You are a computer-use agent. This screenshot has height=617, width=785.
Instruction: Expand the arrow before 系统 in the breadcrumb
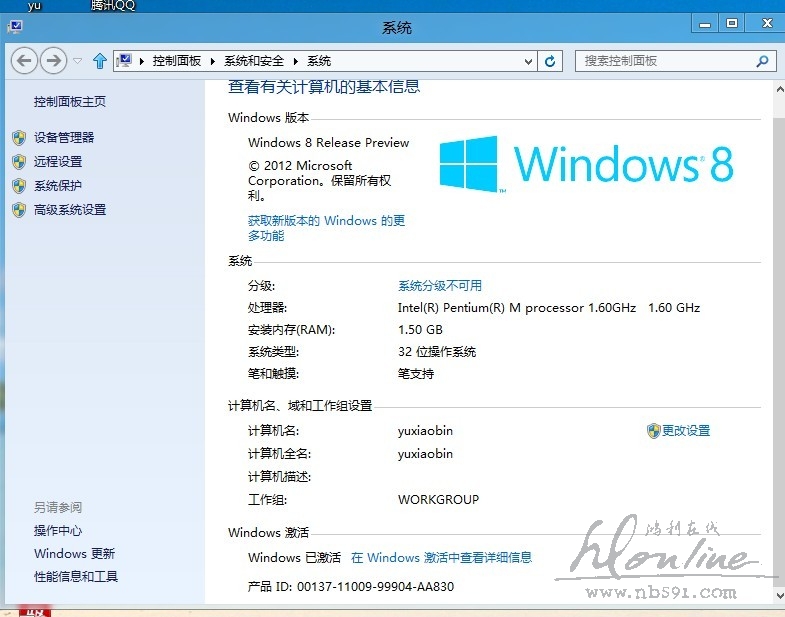coord(296,61)
